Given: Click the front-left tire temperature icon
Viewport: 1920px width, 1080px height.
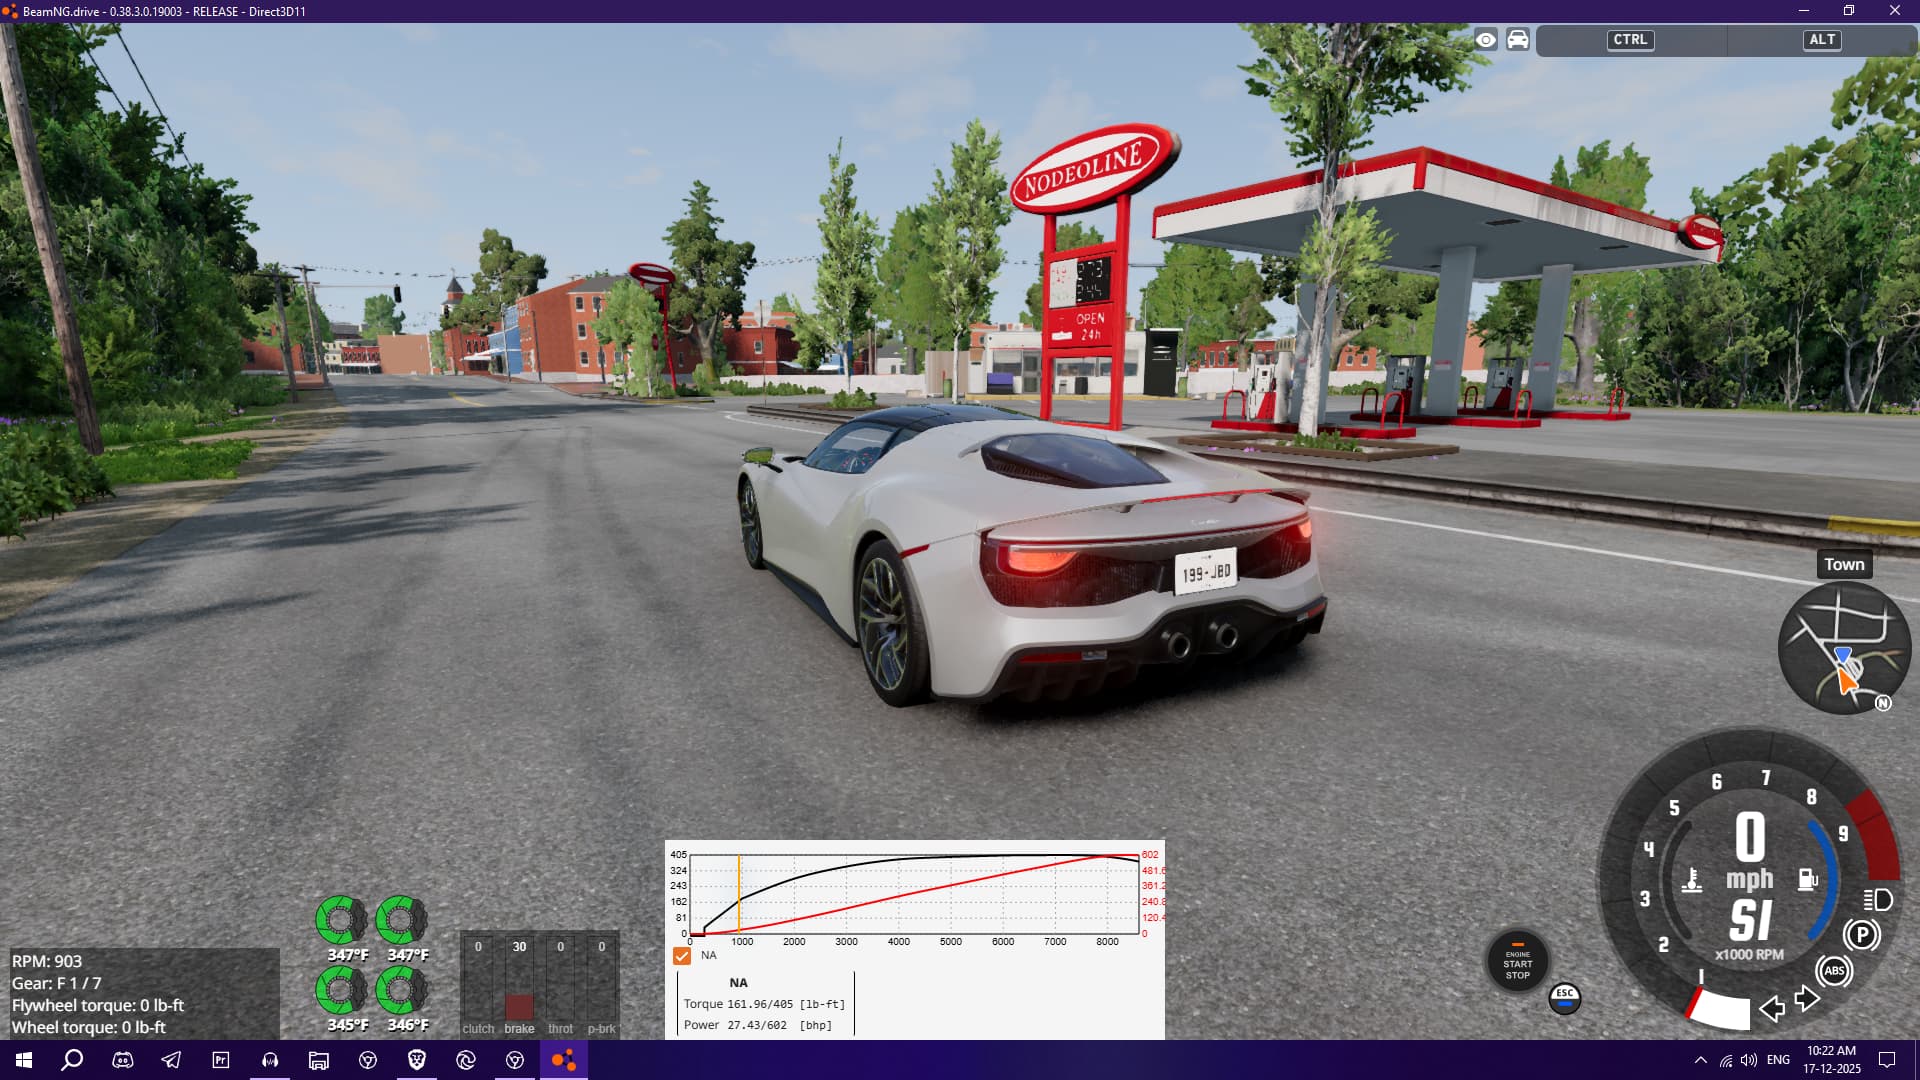Looking at the screenshot, I should pyautogui.click(x=341, y=918).
